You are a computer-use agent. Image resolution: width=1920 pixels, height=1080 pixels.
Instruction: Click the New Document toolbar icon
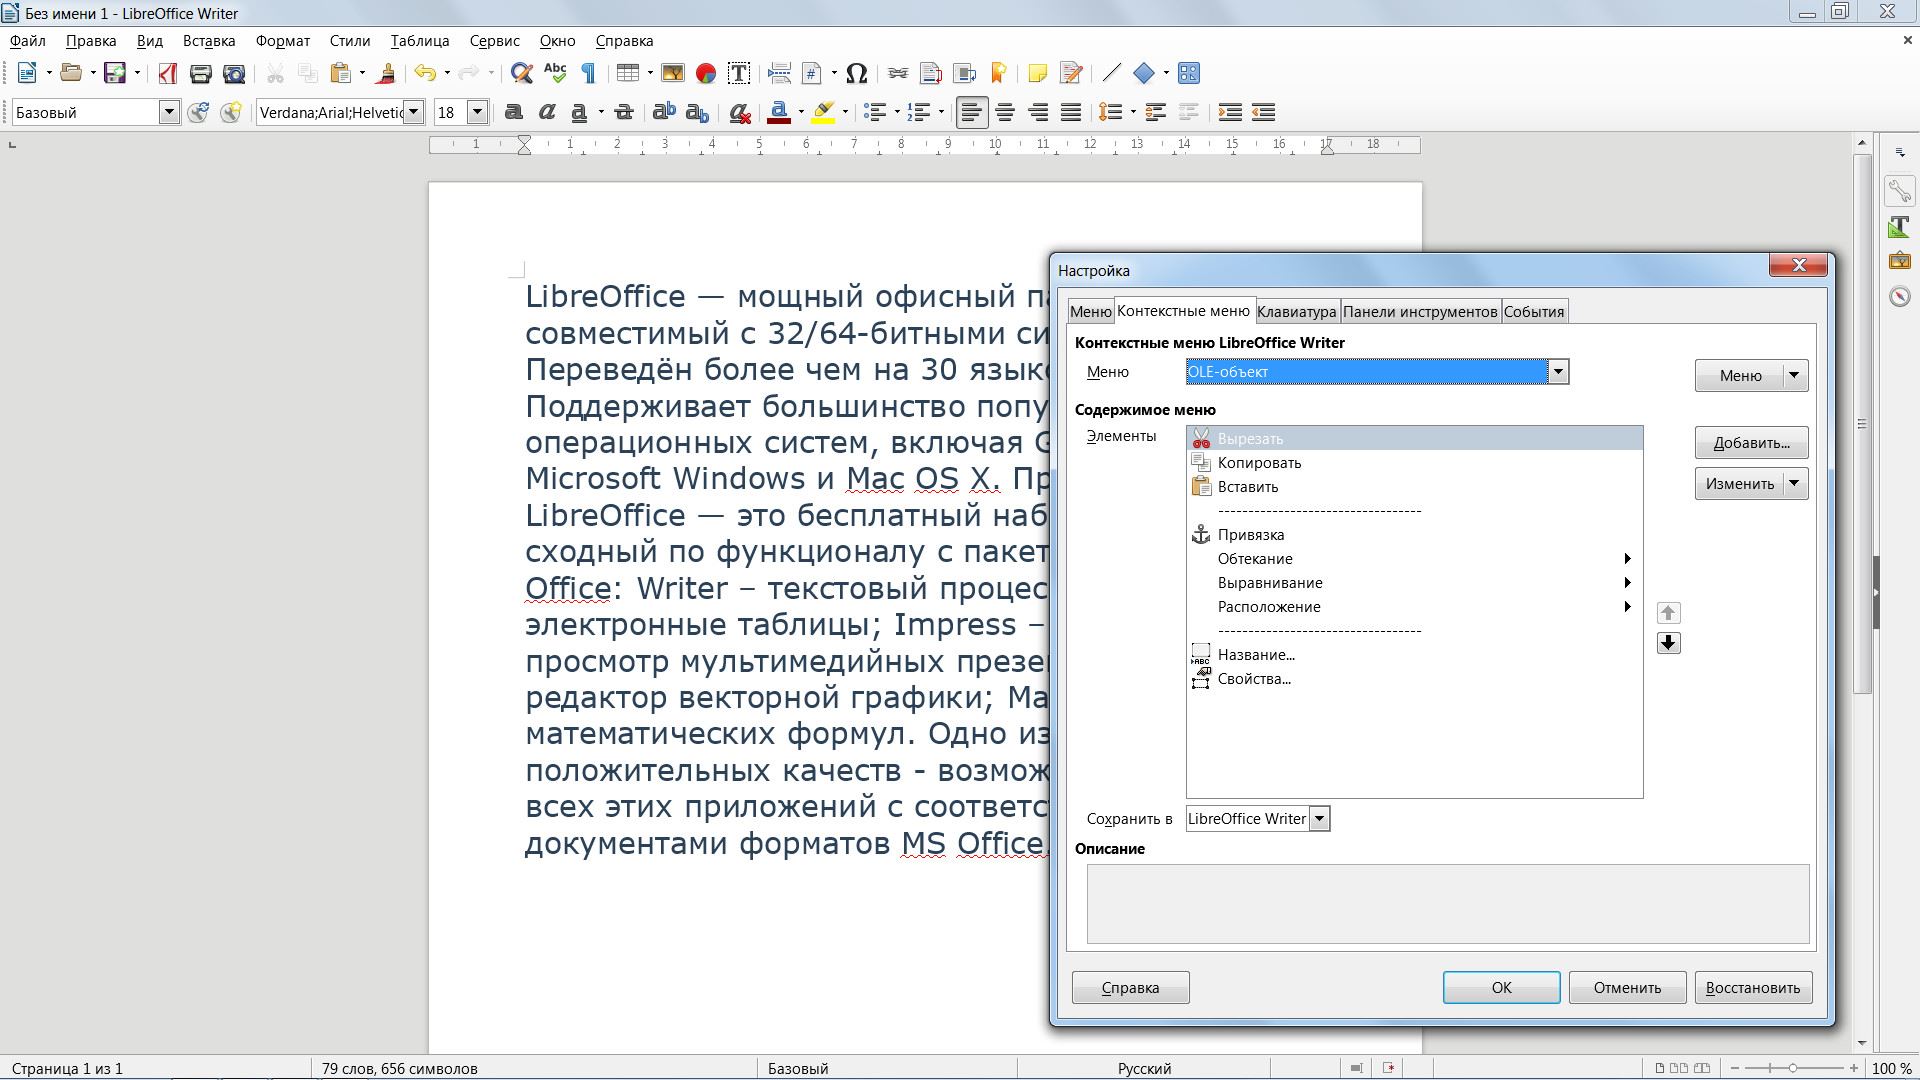(x=27, y=73)
